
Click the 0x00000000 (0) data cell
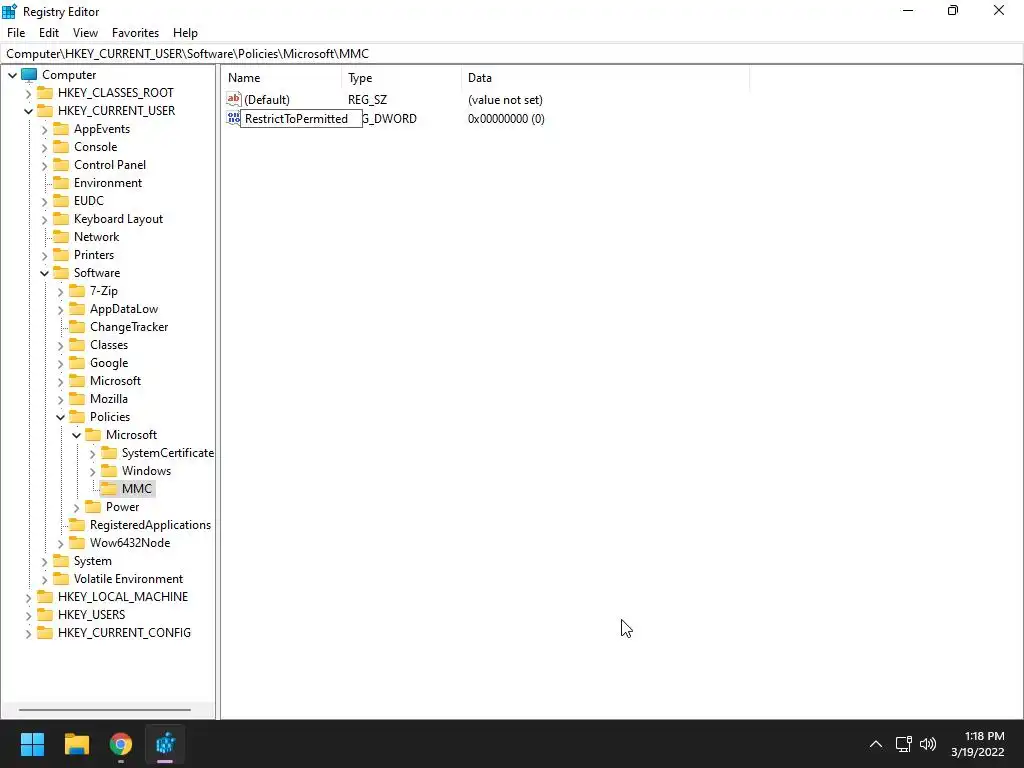click(506, 119)
